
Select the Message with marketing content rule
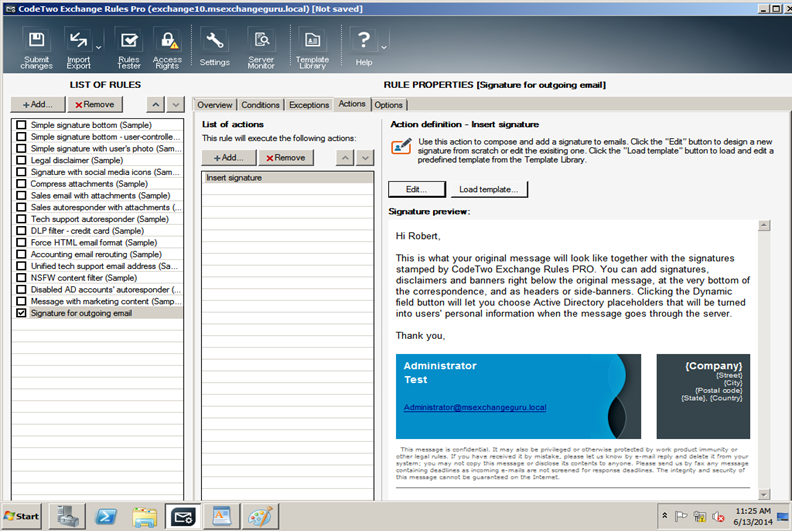coord(106,301)
